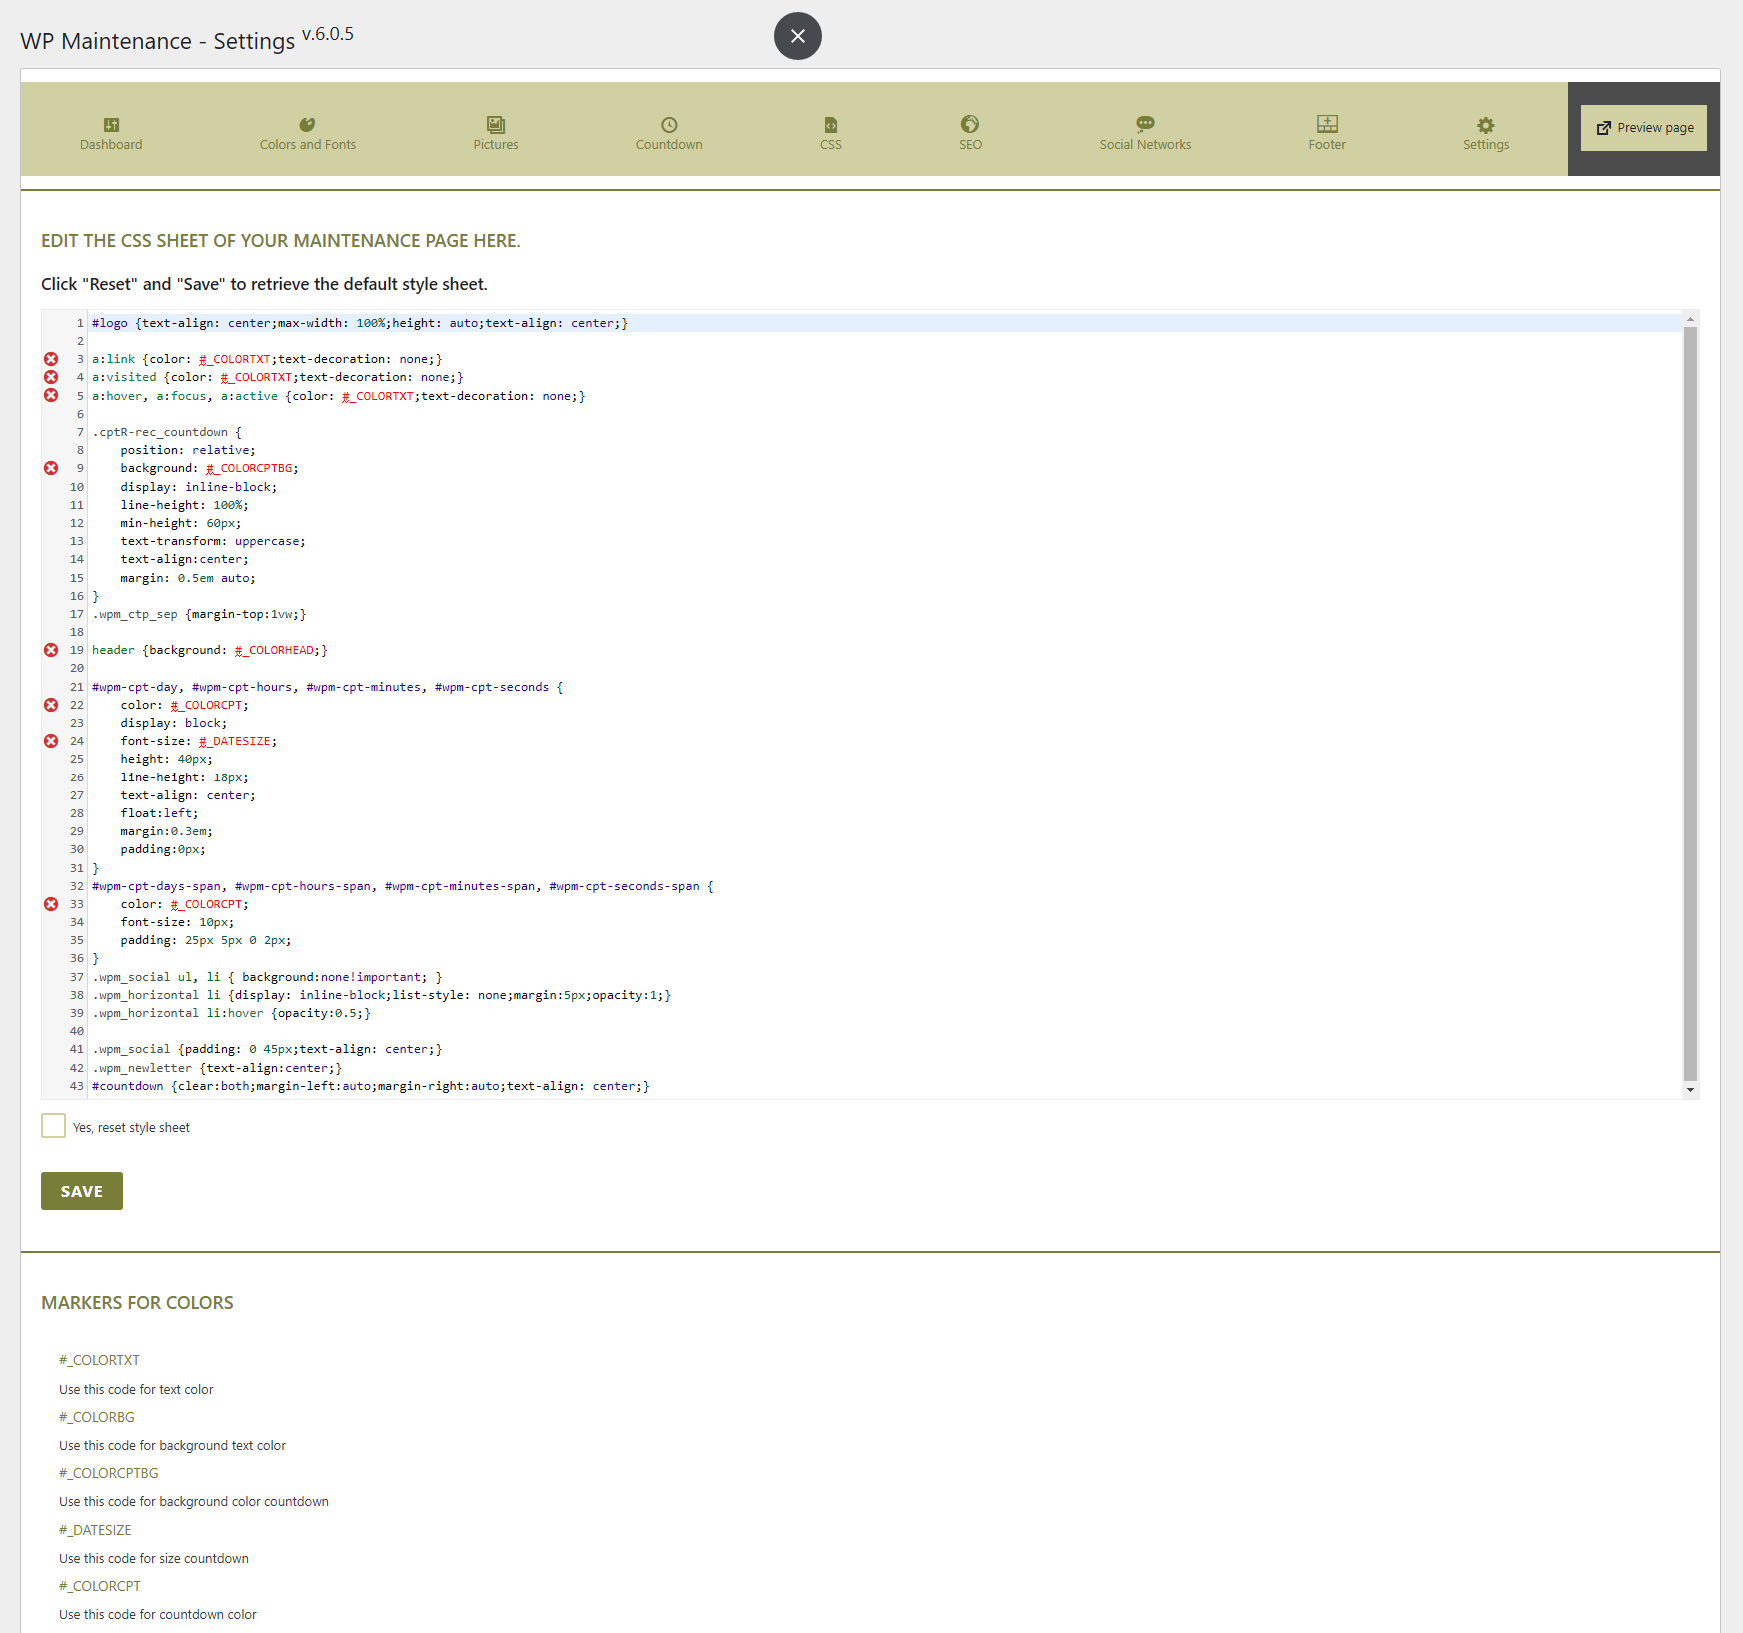1743x1633 pixels.
Task: Click the #_COLORBG marker label
Action: [x=96, y=1417]
